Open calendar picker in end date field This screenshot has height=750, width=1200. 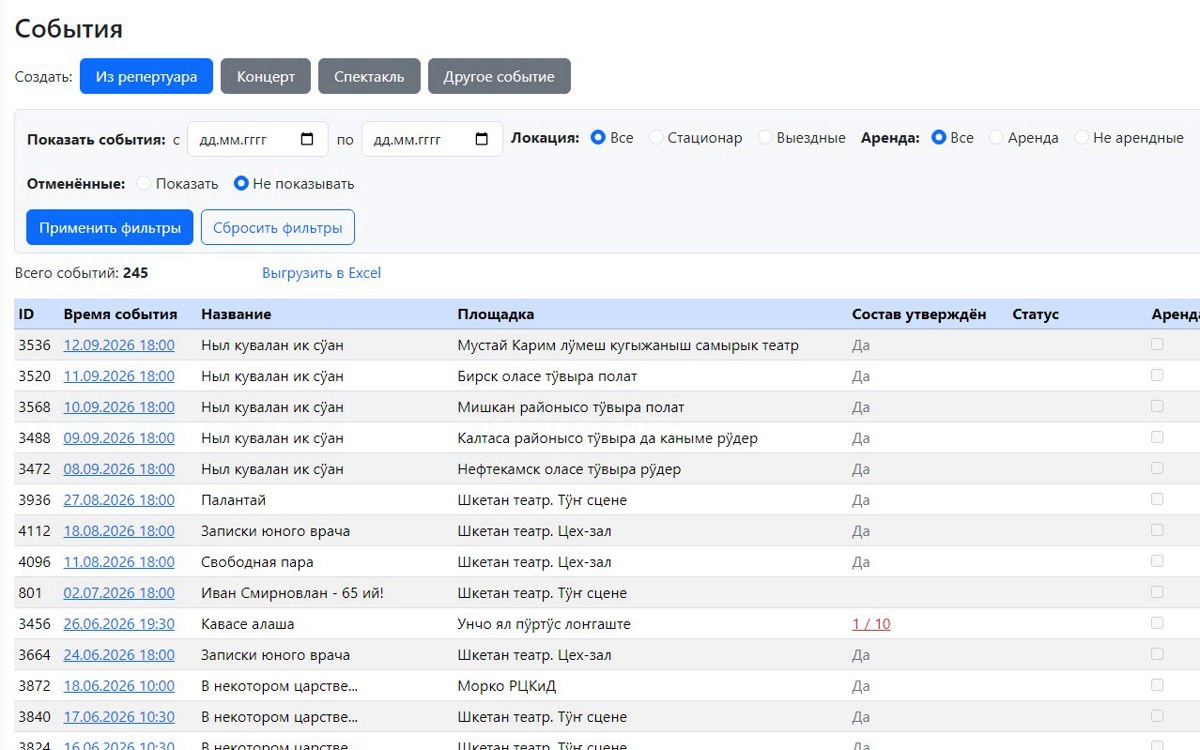pos(482,139)
